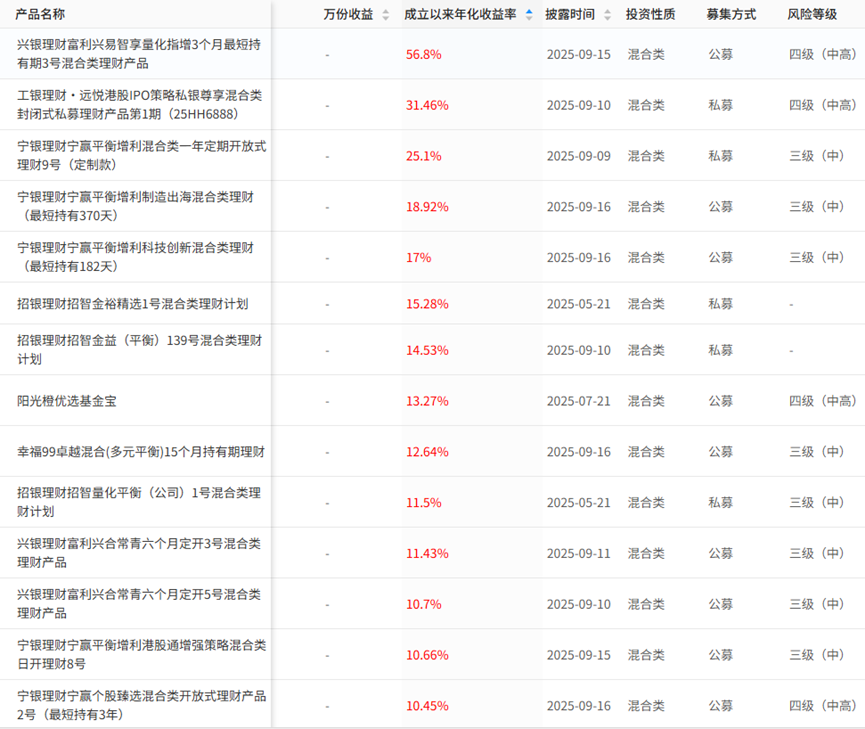The height and width of the screenshot is (729, 865).
Task: Open 兴银理财富利兴合常青六个月定开3号 product
Action: 138,552
